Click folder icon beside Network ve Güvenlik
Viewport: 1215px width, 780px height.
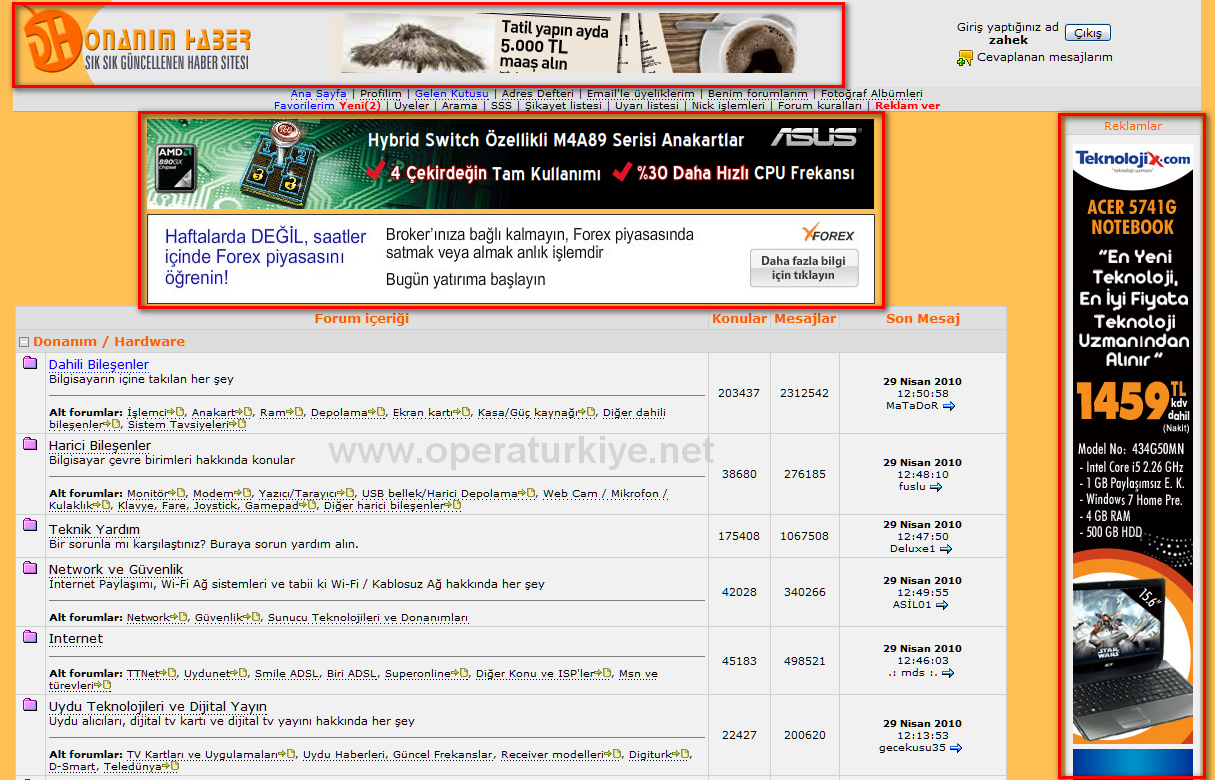coord(30,567)
